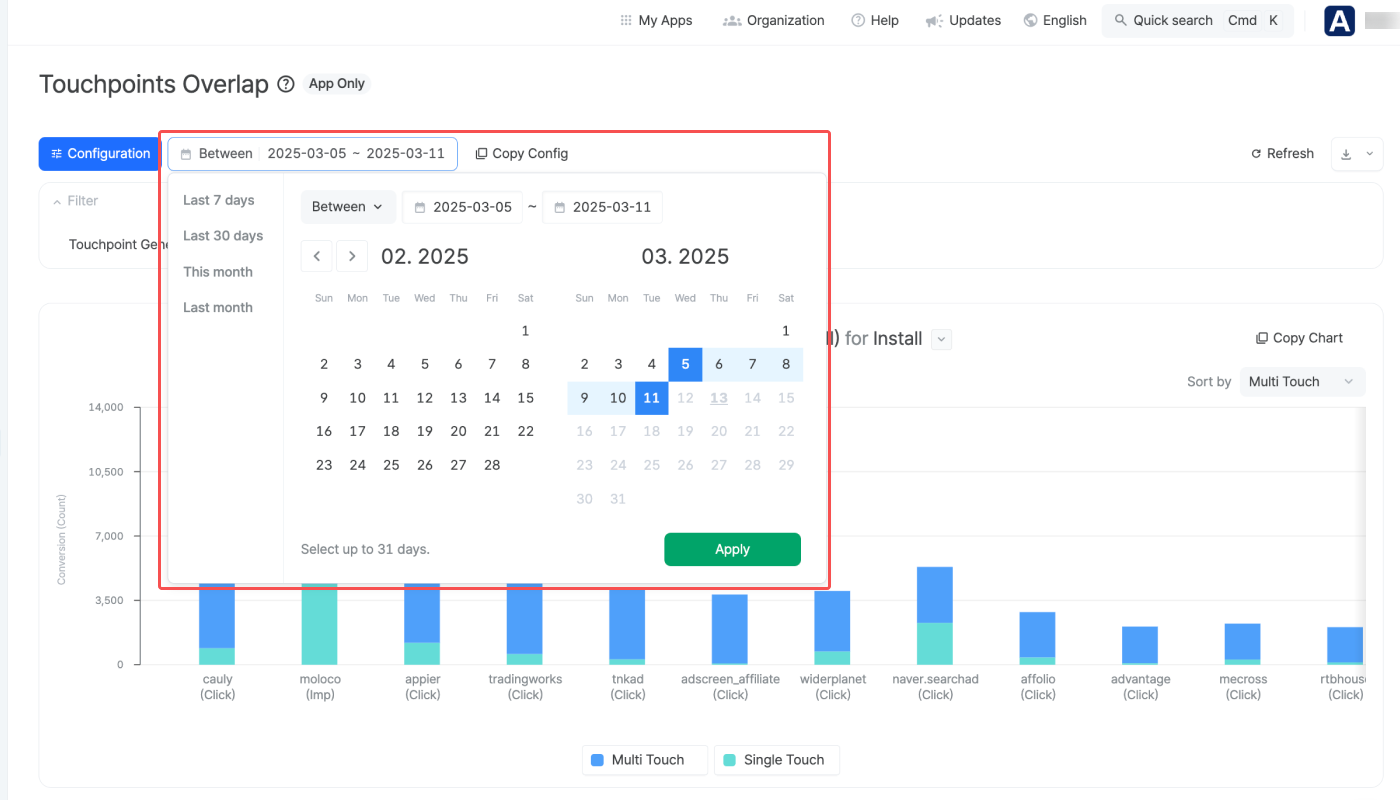Click the Copy Chart button
The height and width of the screenshot is (800, 1400).
[x=1299, y=338]
